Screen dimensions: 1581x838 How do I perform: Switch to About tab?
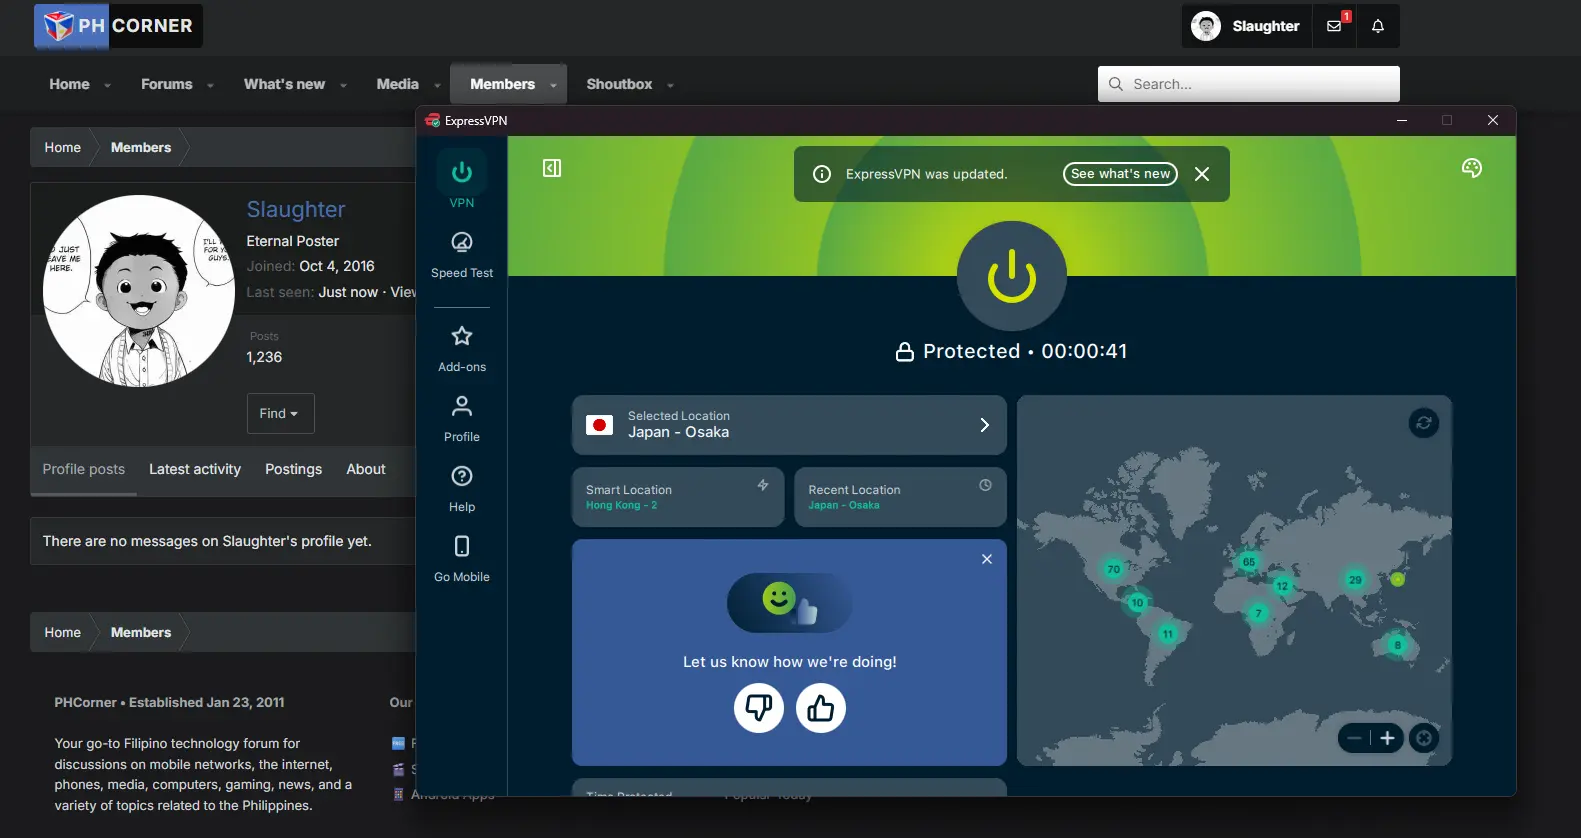click(x=366, y=469)
